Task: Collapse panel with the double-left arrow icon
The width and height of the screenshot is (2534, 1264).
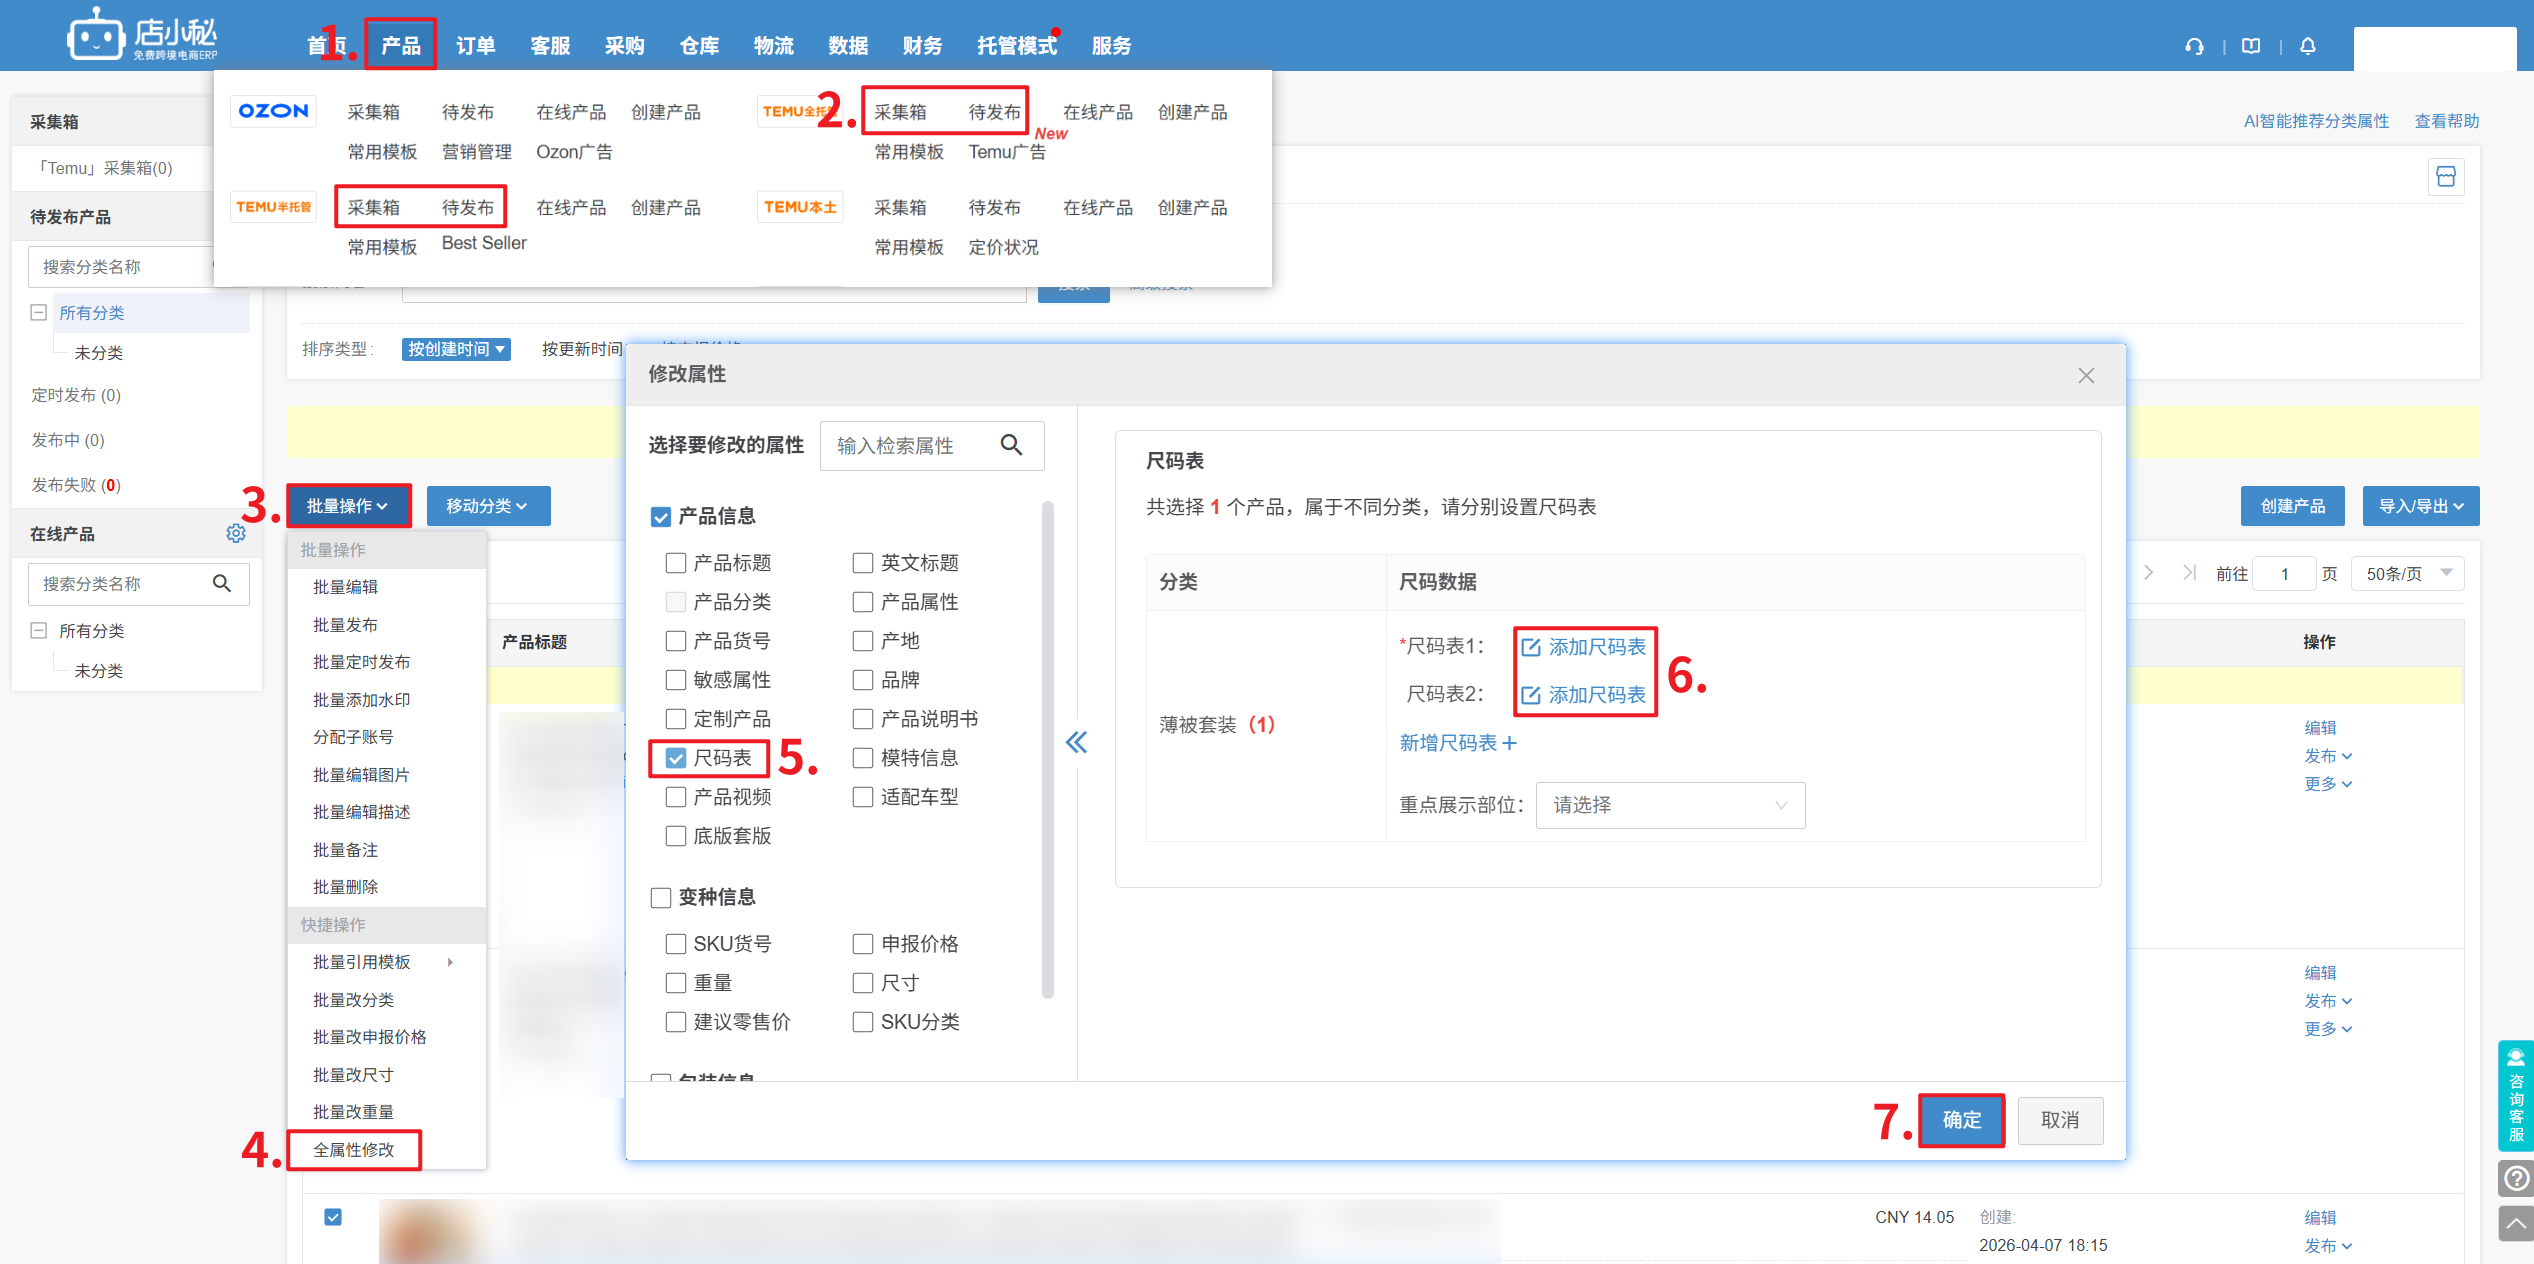Action: click(1076, 742)
